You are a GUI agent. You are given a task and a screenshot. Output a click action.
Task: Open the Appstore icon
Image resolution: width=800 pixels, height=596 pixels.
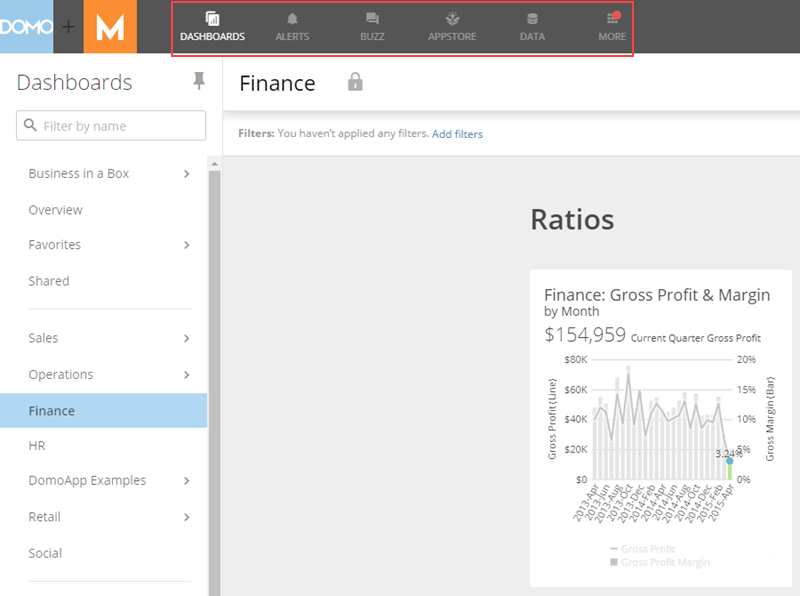(452, 19)
